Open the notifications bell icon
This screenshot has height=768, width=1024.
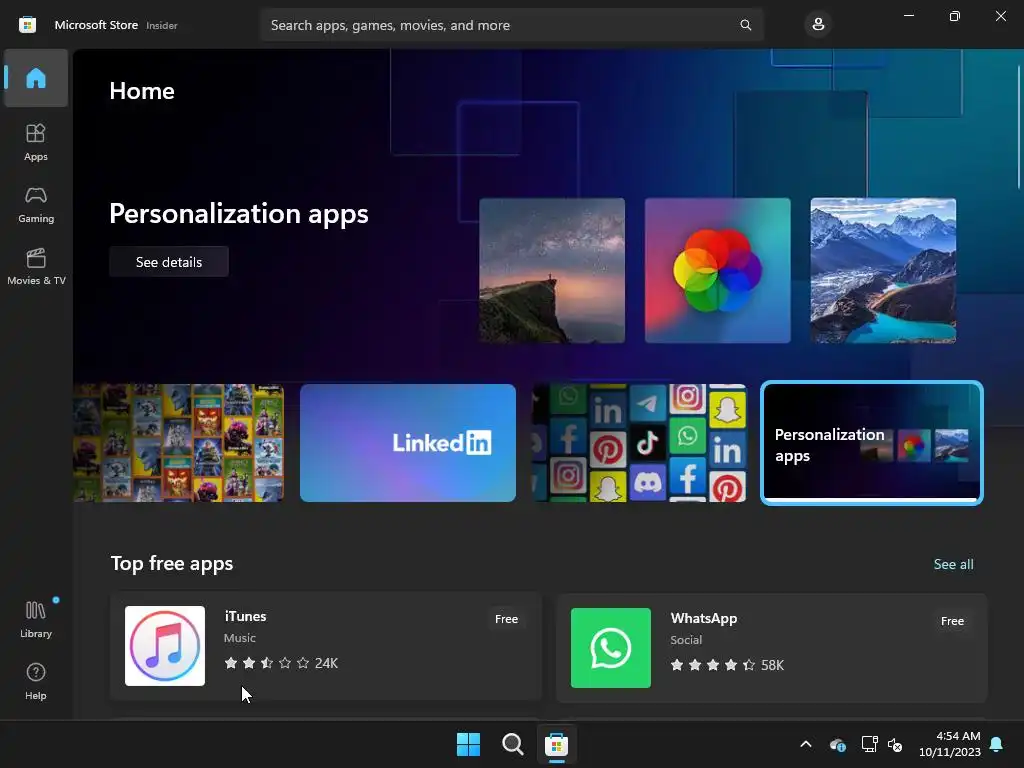997,744
